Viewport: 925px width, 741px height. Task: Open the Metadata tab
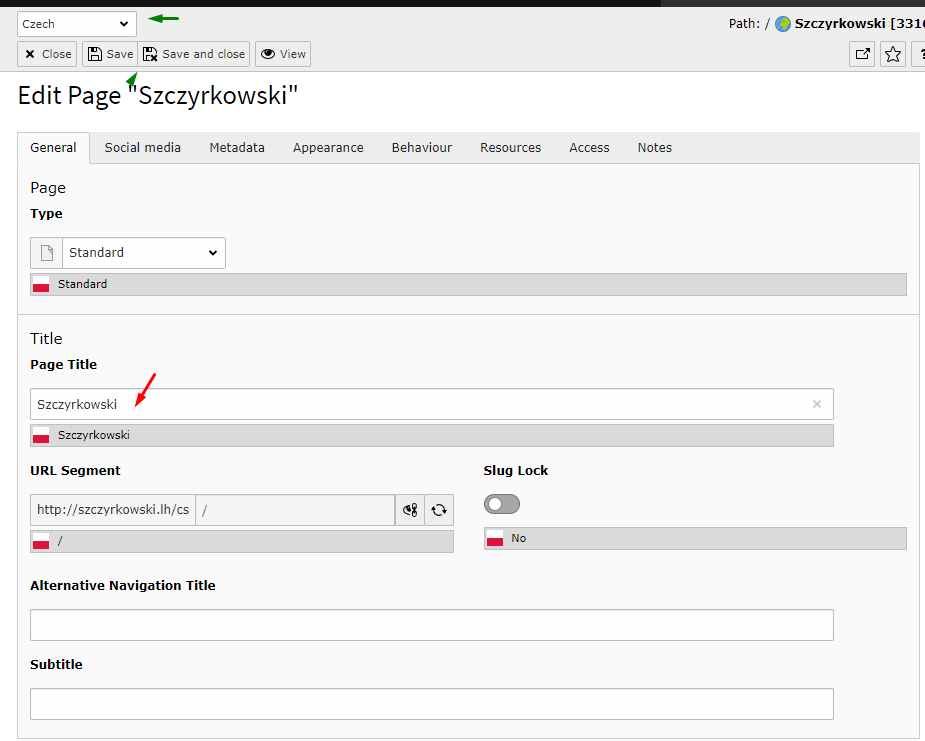click(237, 147)
